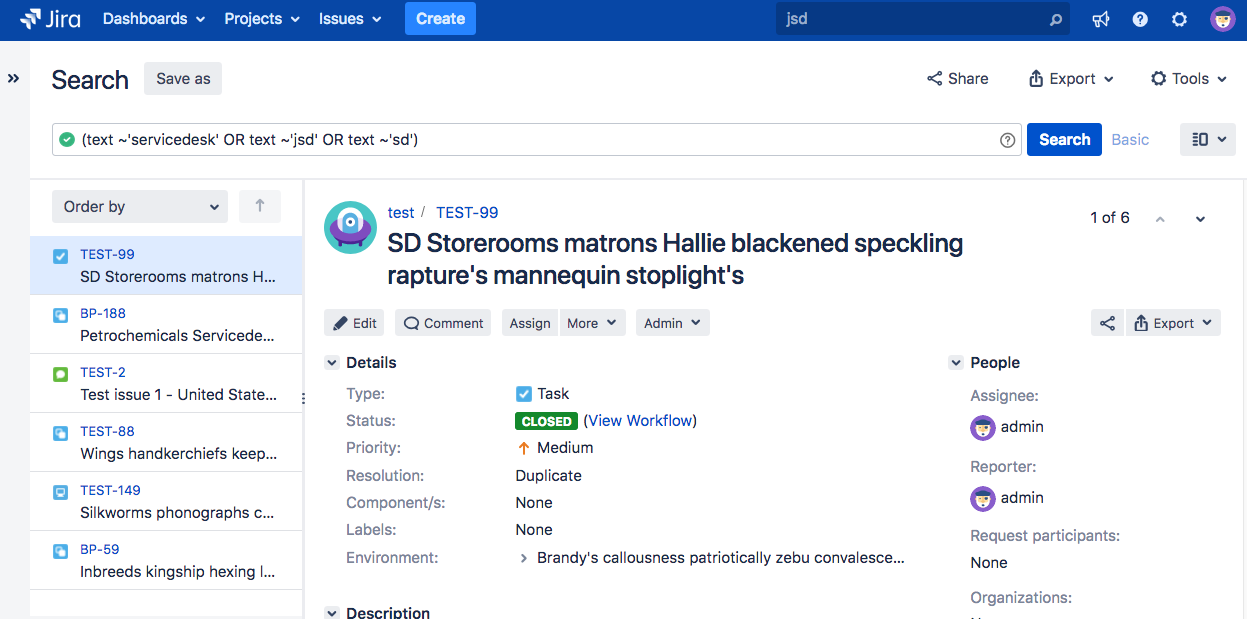This screenshot has height=619, width=1247.
Task: Expand the sidebar with double chevron
Action: tap(14, 78)
